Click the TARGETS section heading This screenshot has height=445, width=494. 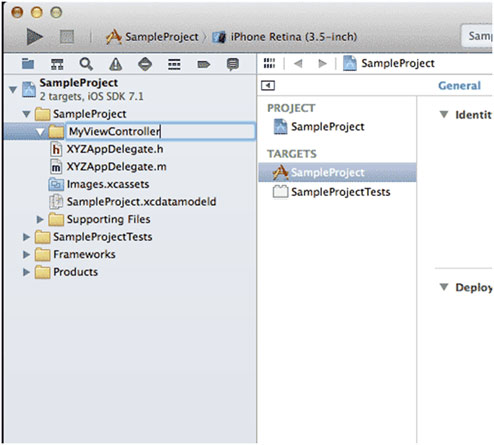point(292,154)
